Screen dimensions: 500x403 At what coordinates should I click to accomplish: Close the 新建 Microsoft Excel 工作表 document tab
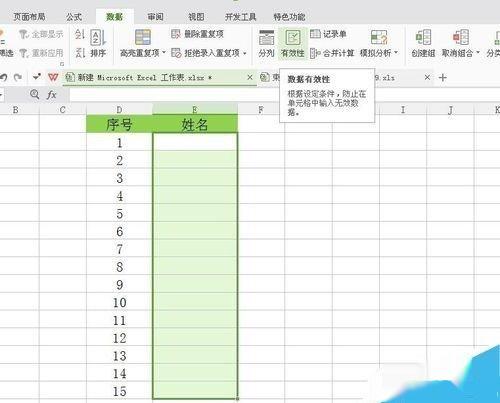click(250, 77)
